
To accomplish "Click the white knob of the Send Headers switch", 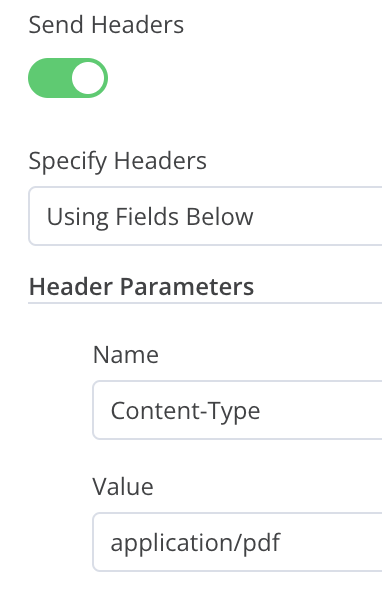I will click(x=88, y=78).
